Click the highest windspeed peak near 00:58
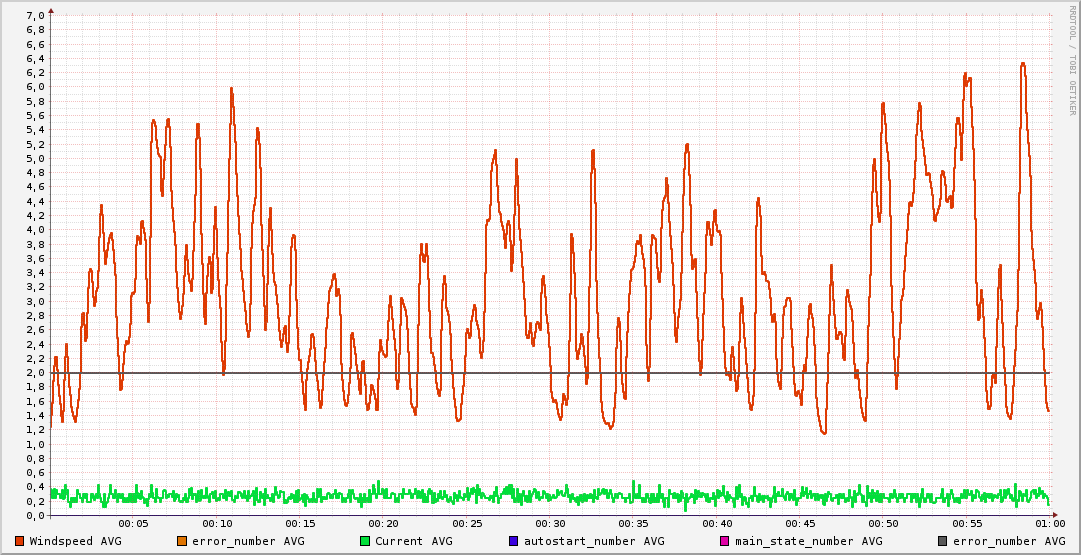 click(x=1023, y=64)
